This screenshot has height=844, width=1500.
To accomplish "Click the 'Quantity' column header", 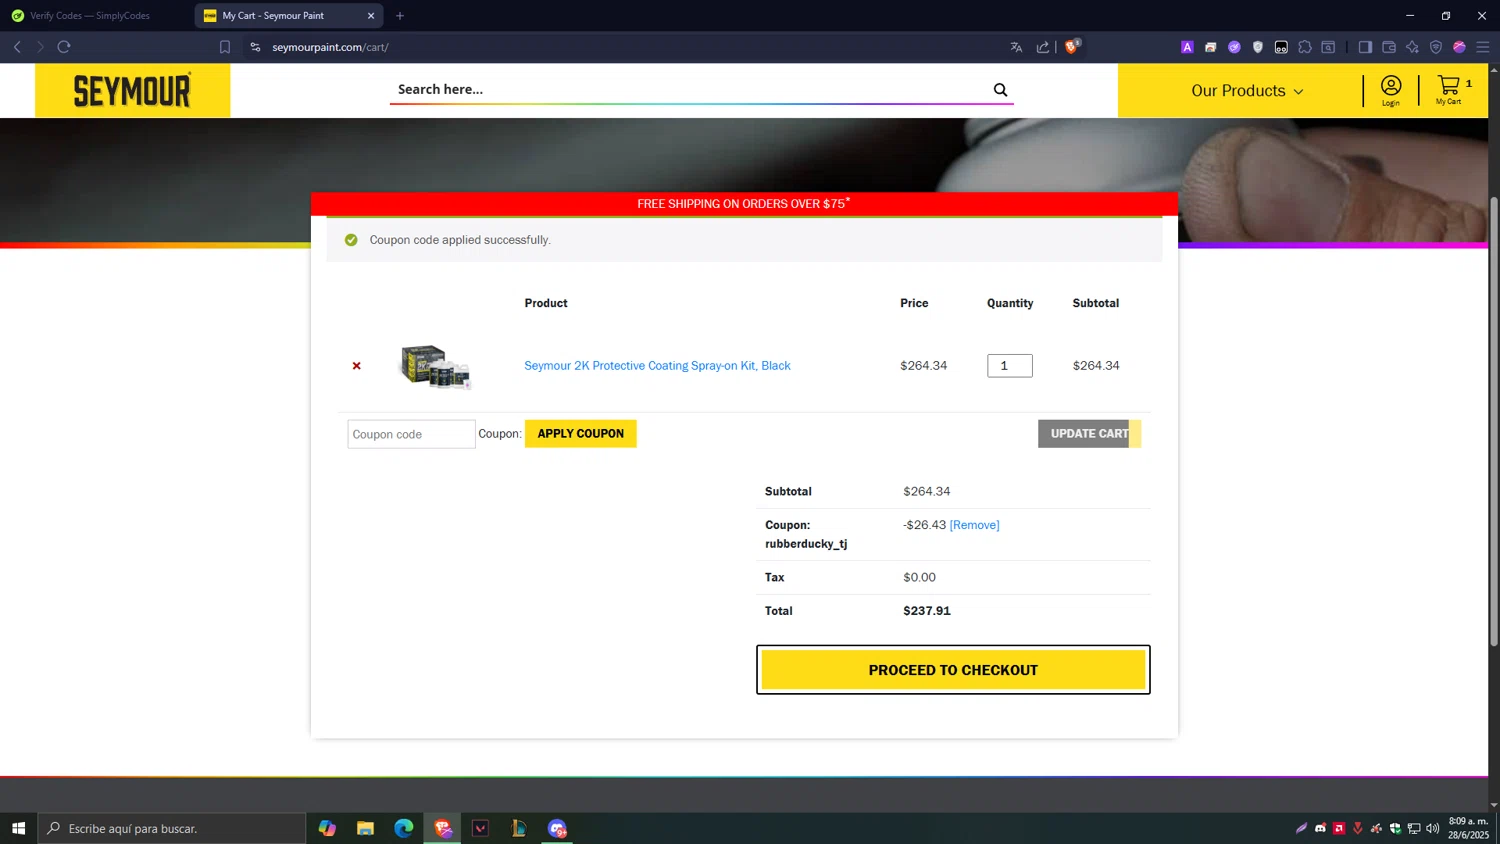I will coord(1010,303).
